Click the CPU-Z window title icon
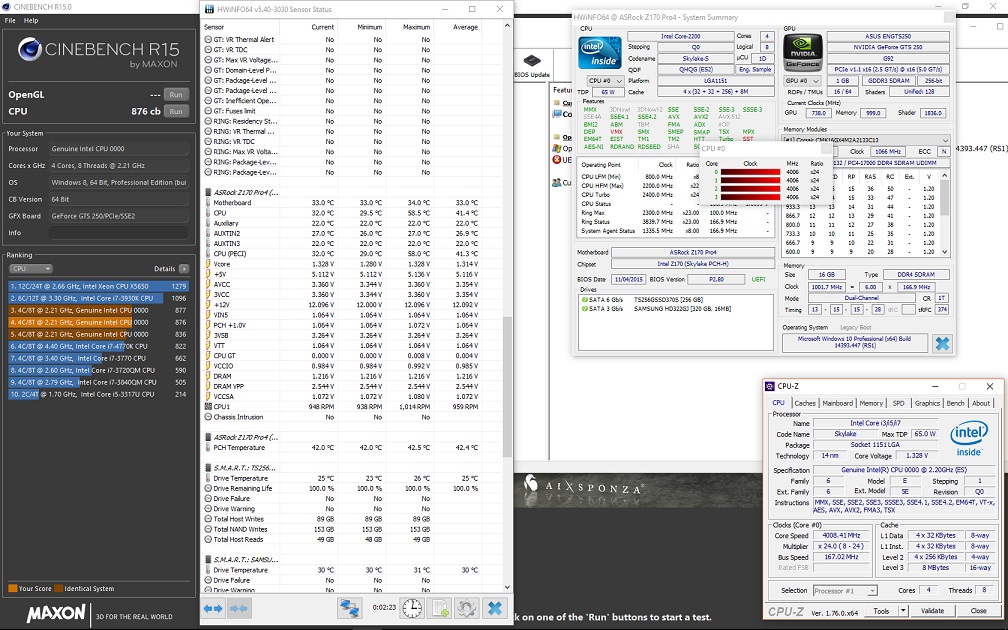Screen dimensions: 1008x630 (770, 386)
